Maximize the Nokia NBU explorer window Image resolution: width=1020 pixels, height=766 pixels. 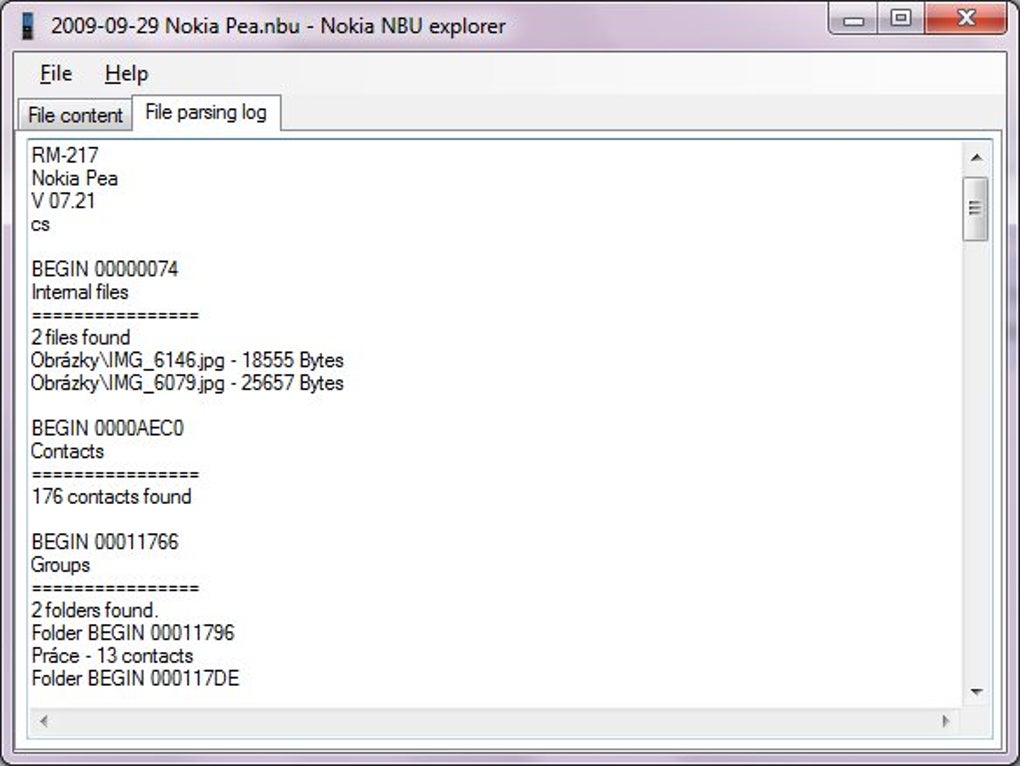[x=900, y=18]
